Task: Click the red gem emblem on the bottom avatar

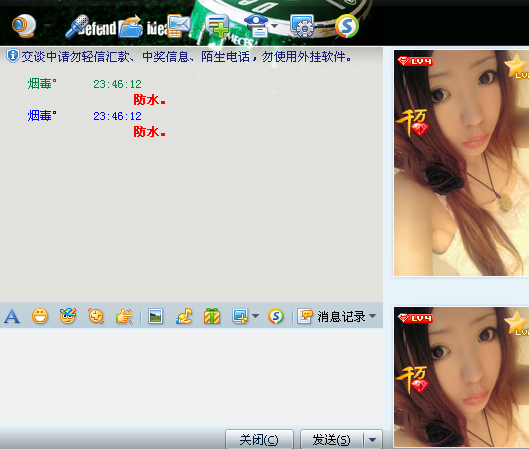Action: click(x=419, y=386)
